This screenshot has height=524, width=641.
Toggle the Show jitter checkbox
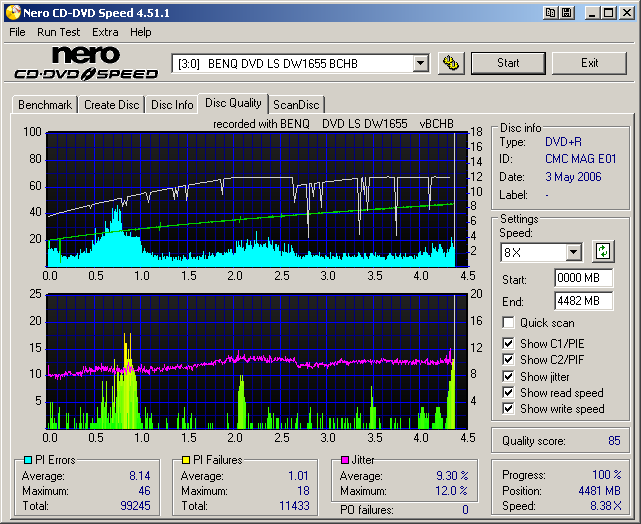tap(508, 376)
